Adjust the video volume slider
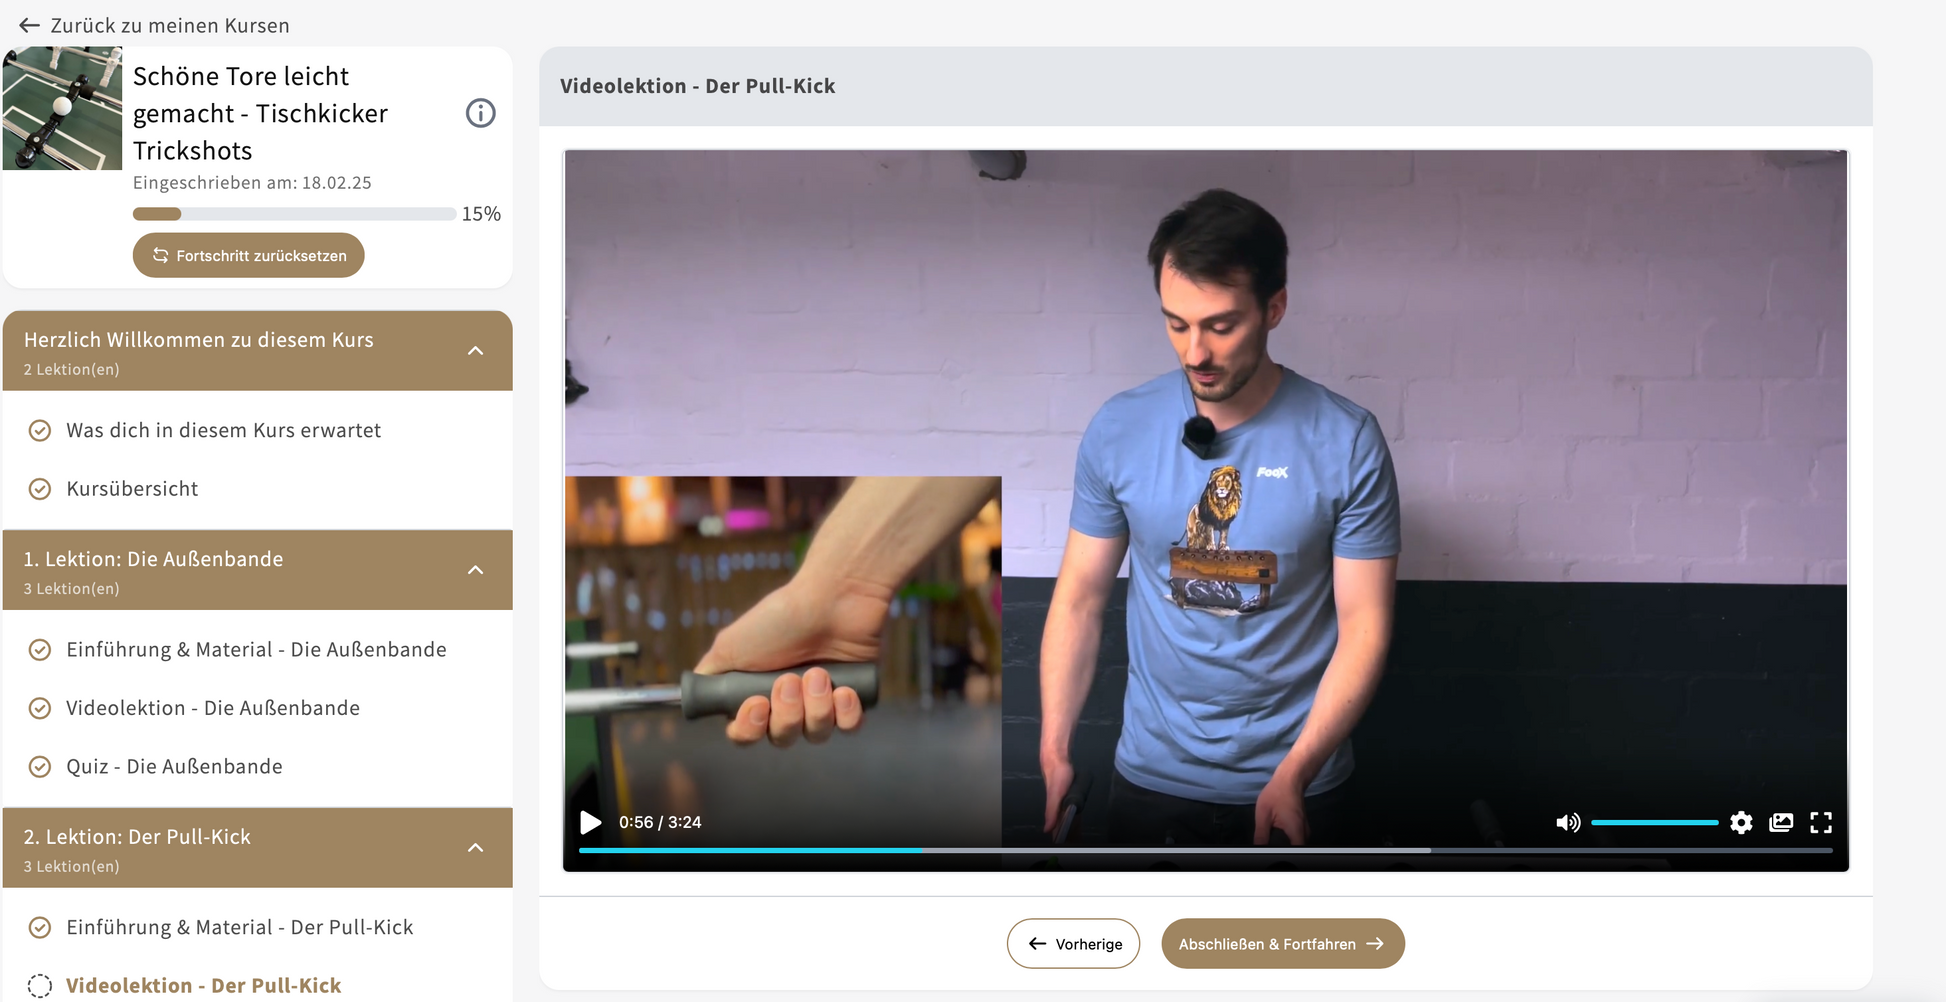Viewport: 1946px width, 1002px height. pos(1654,822)
